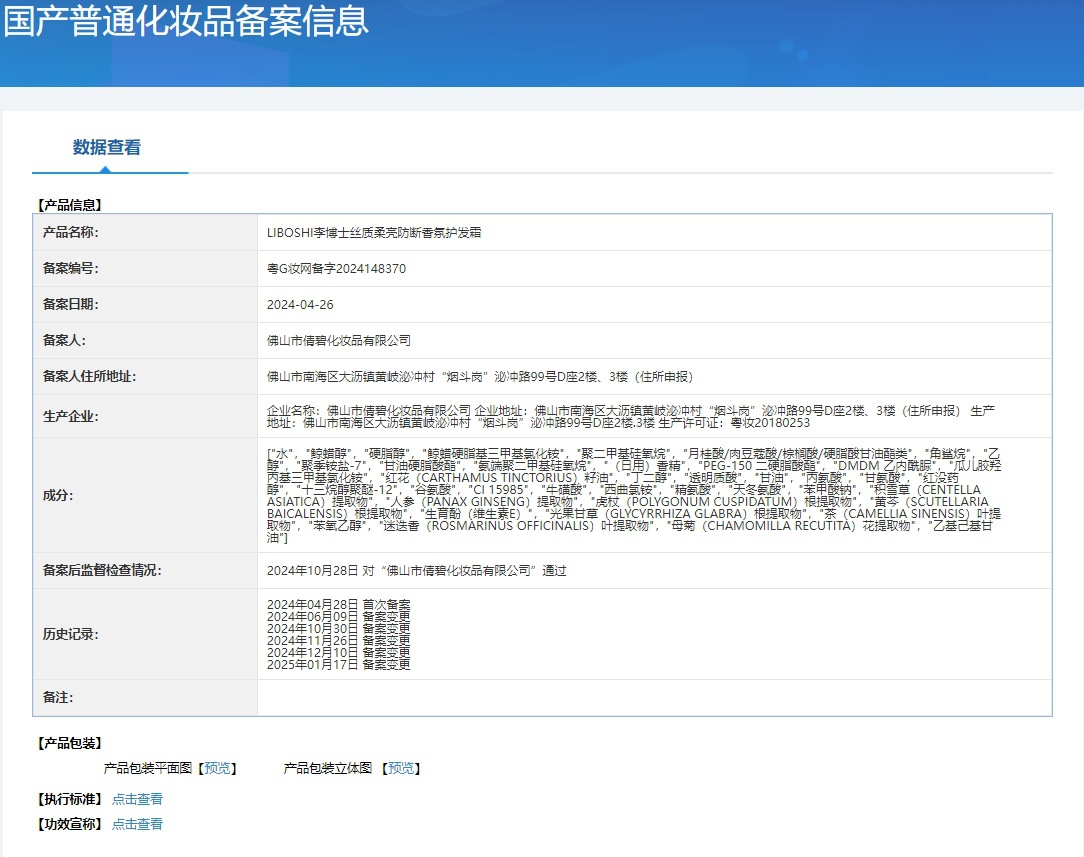Screen dimensions: 1084x857
Task: Click the 【产品信息】 section heading
Action: 70,205
